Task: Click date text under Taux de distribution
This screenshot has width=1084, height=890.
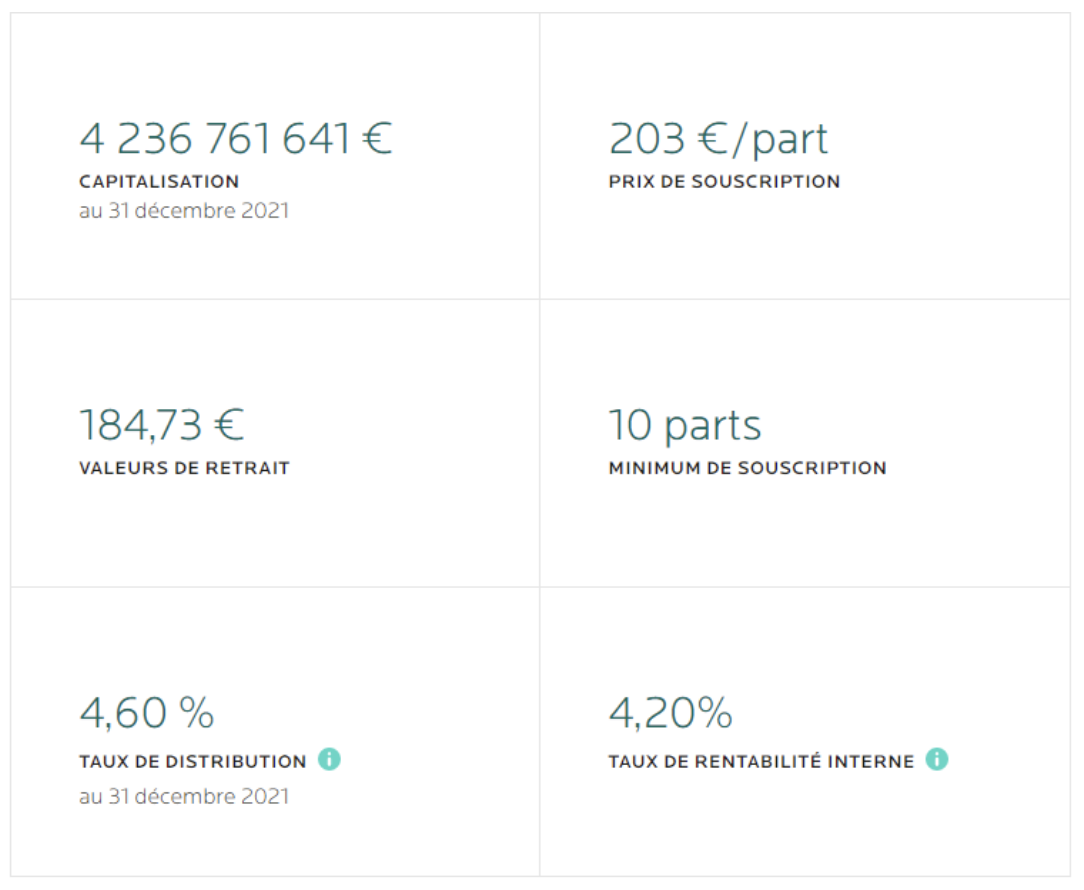Action: coord(184,797)
